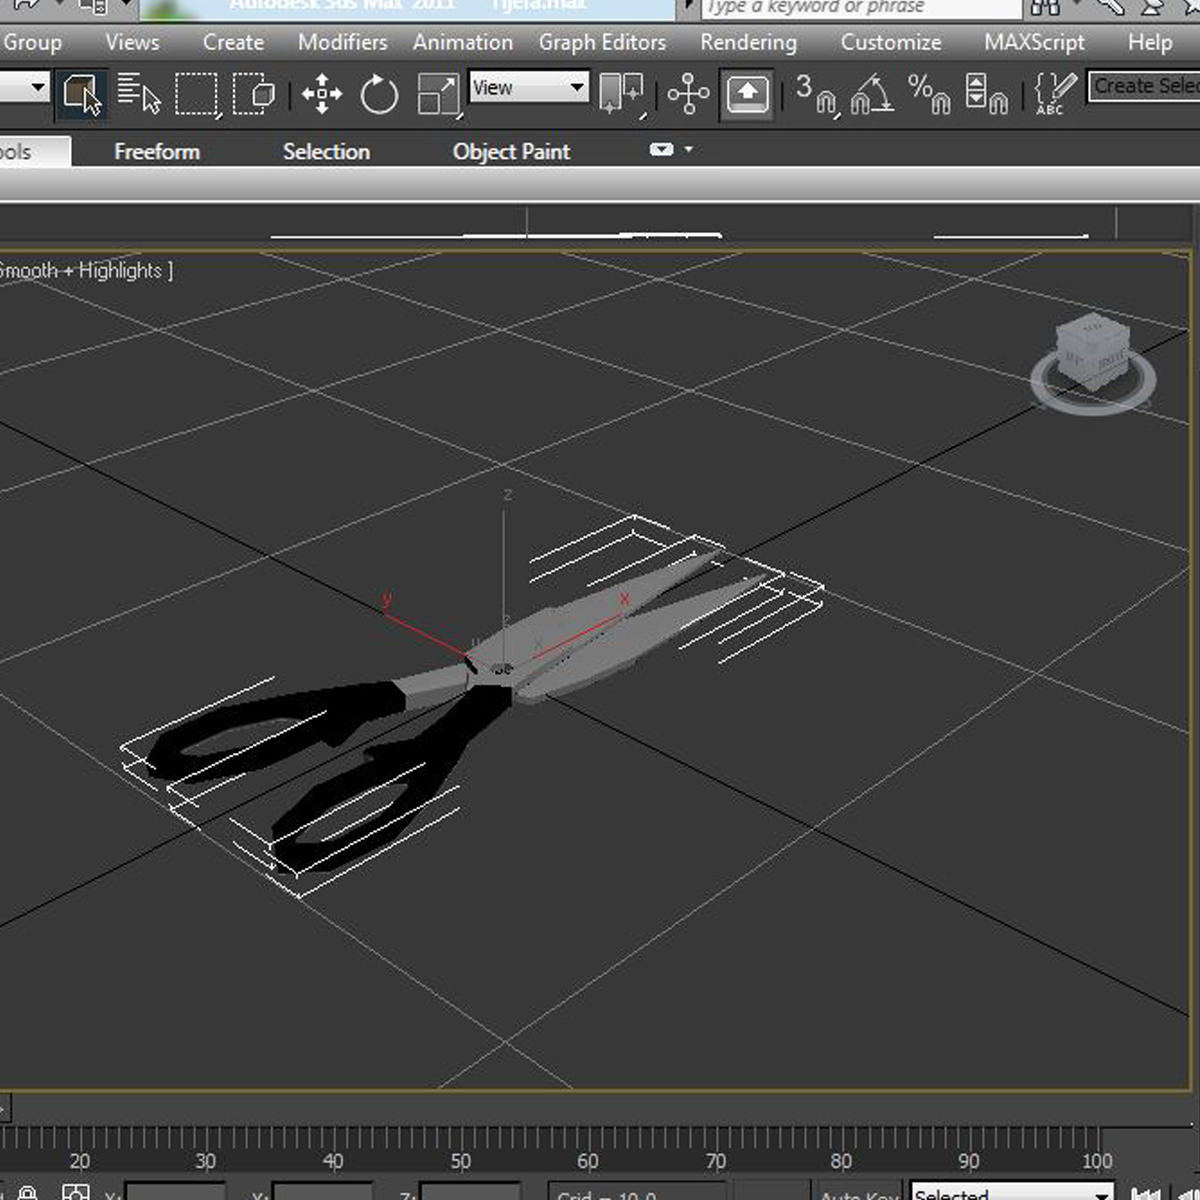Open the Views menu
The image size is (1200, 1200).
click(132, 42)
